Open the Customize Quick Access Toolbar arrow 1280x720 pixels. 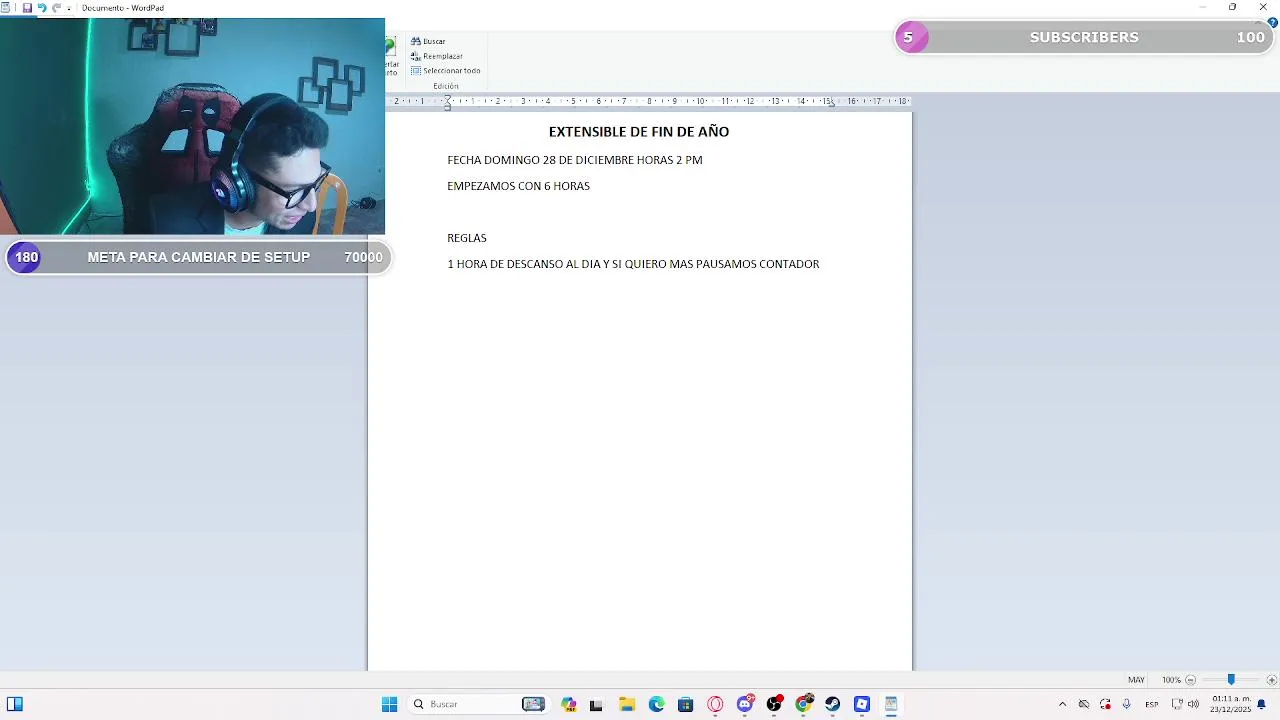(x=69, y=8)
